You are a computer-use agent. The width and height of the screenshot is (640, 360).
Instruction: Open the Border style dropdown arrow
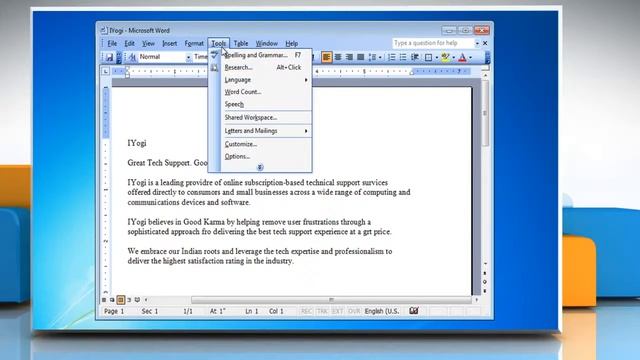point(436,58)
